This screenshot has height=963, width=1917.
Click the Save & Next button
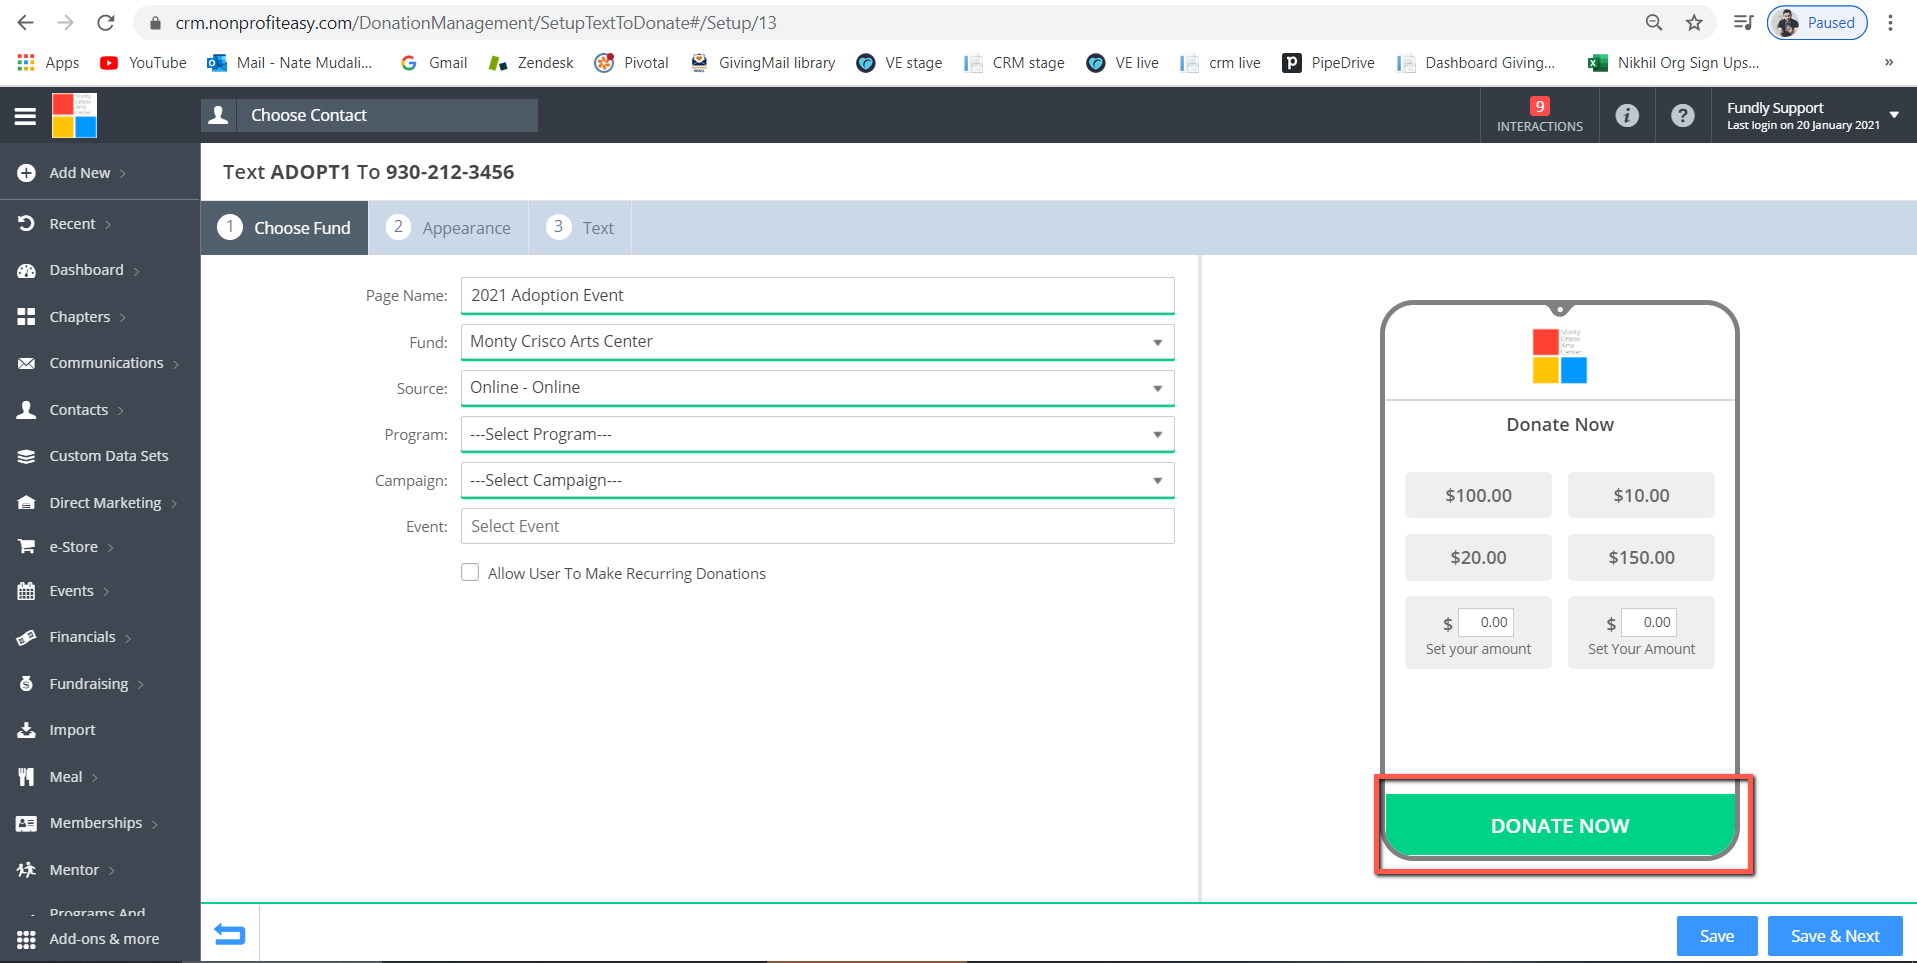coord(1835,936)
